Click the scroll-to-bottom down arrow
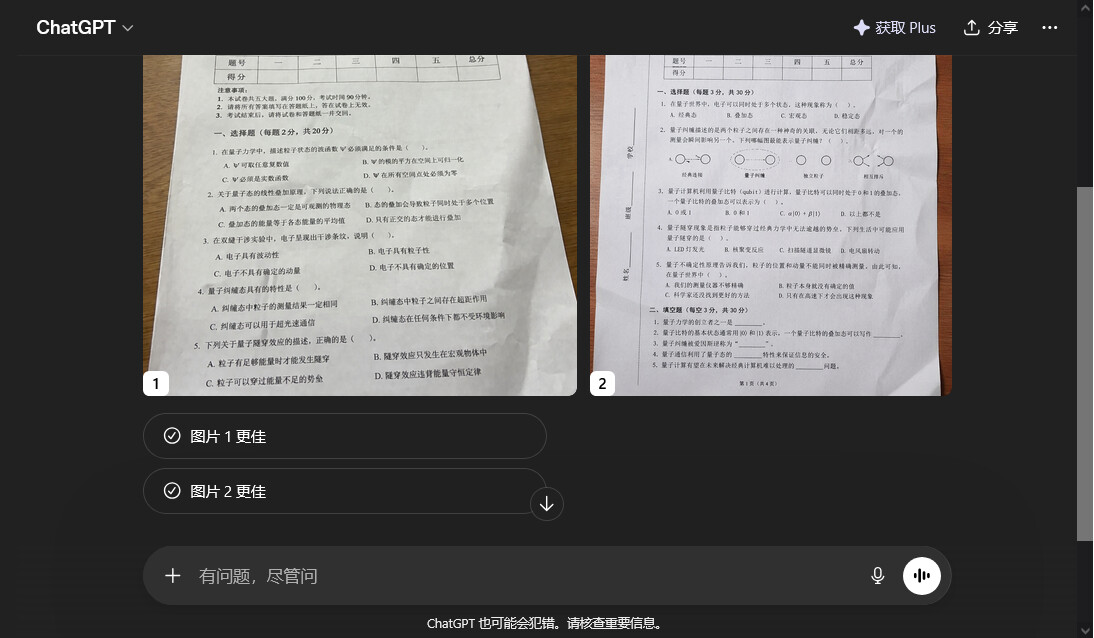 [546, 504]
